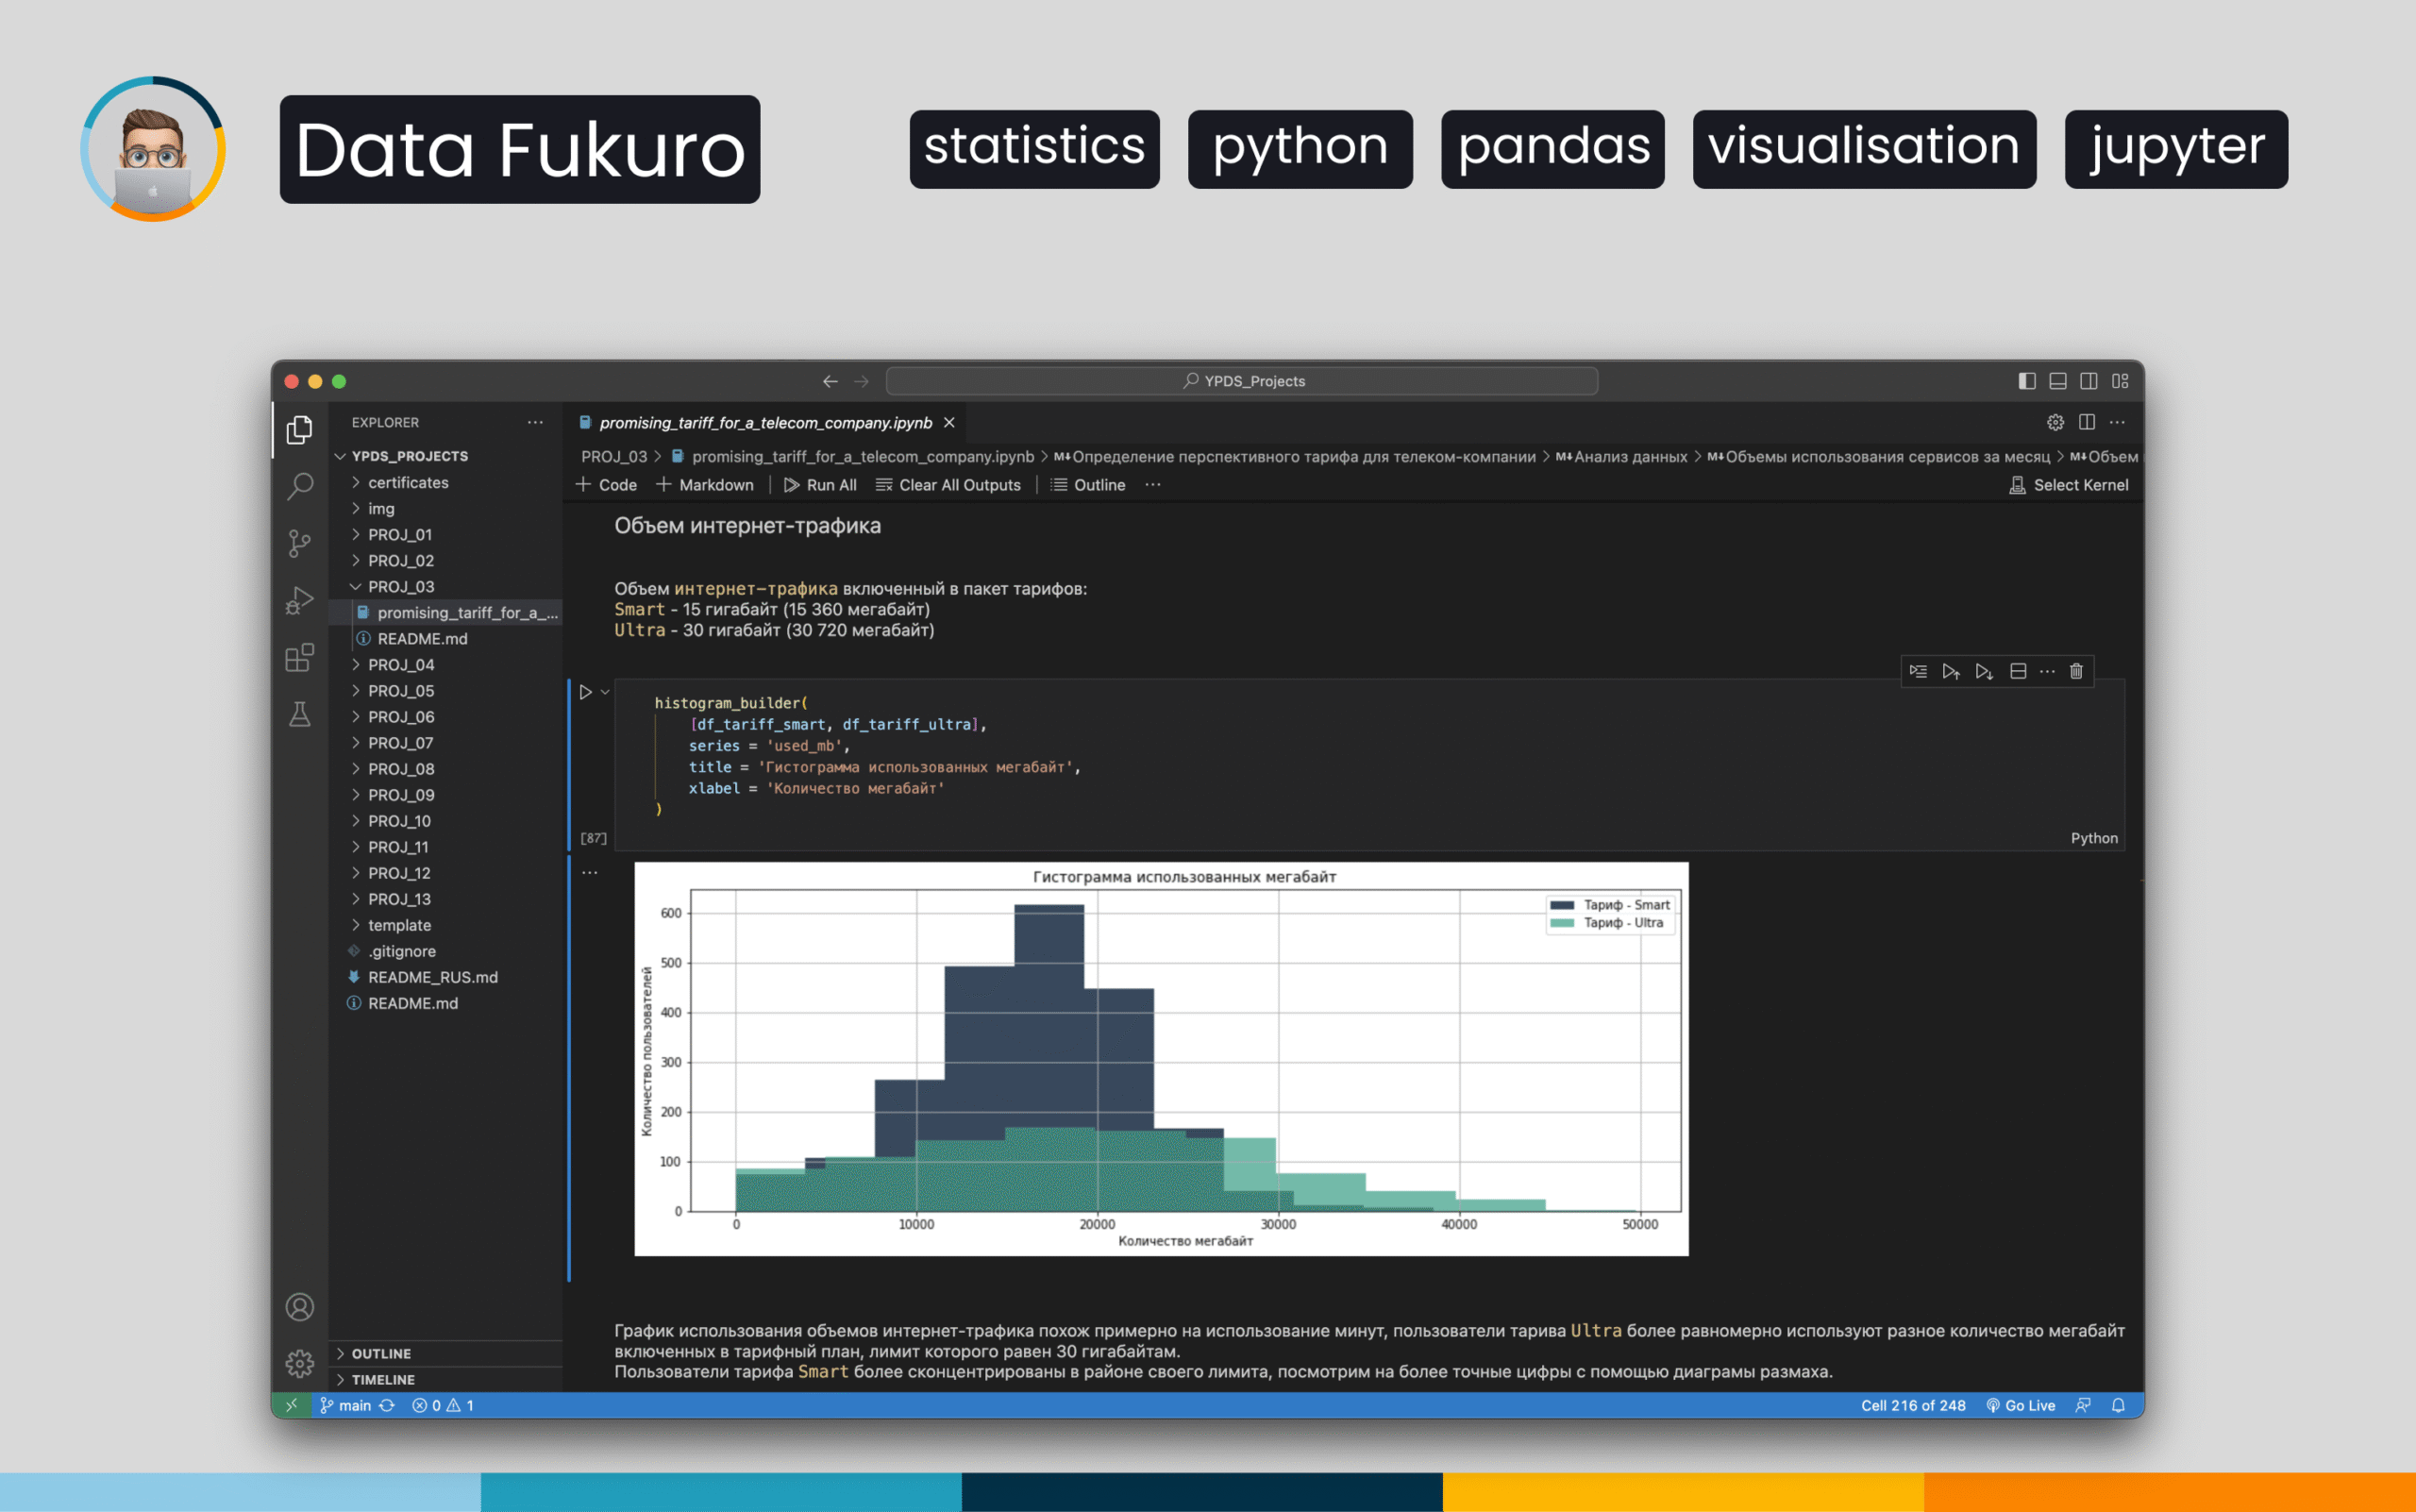This screenshot has height=1512, width=2416.
Task: Click the notifications bell in status bar
Action: tap(2118, 1405)
